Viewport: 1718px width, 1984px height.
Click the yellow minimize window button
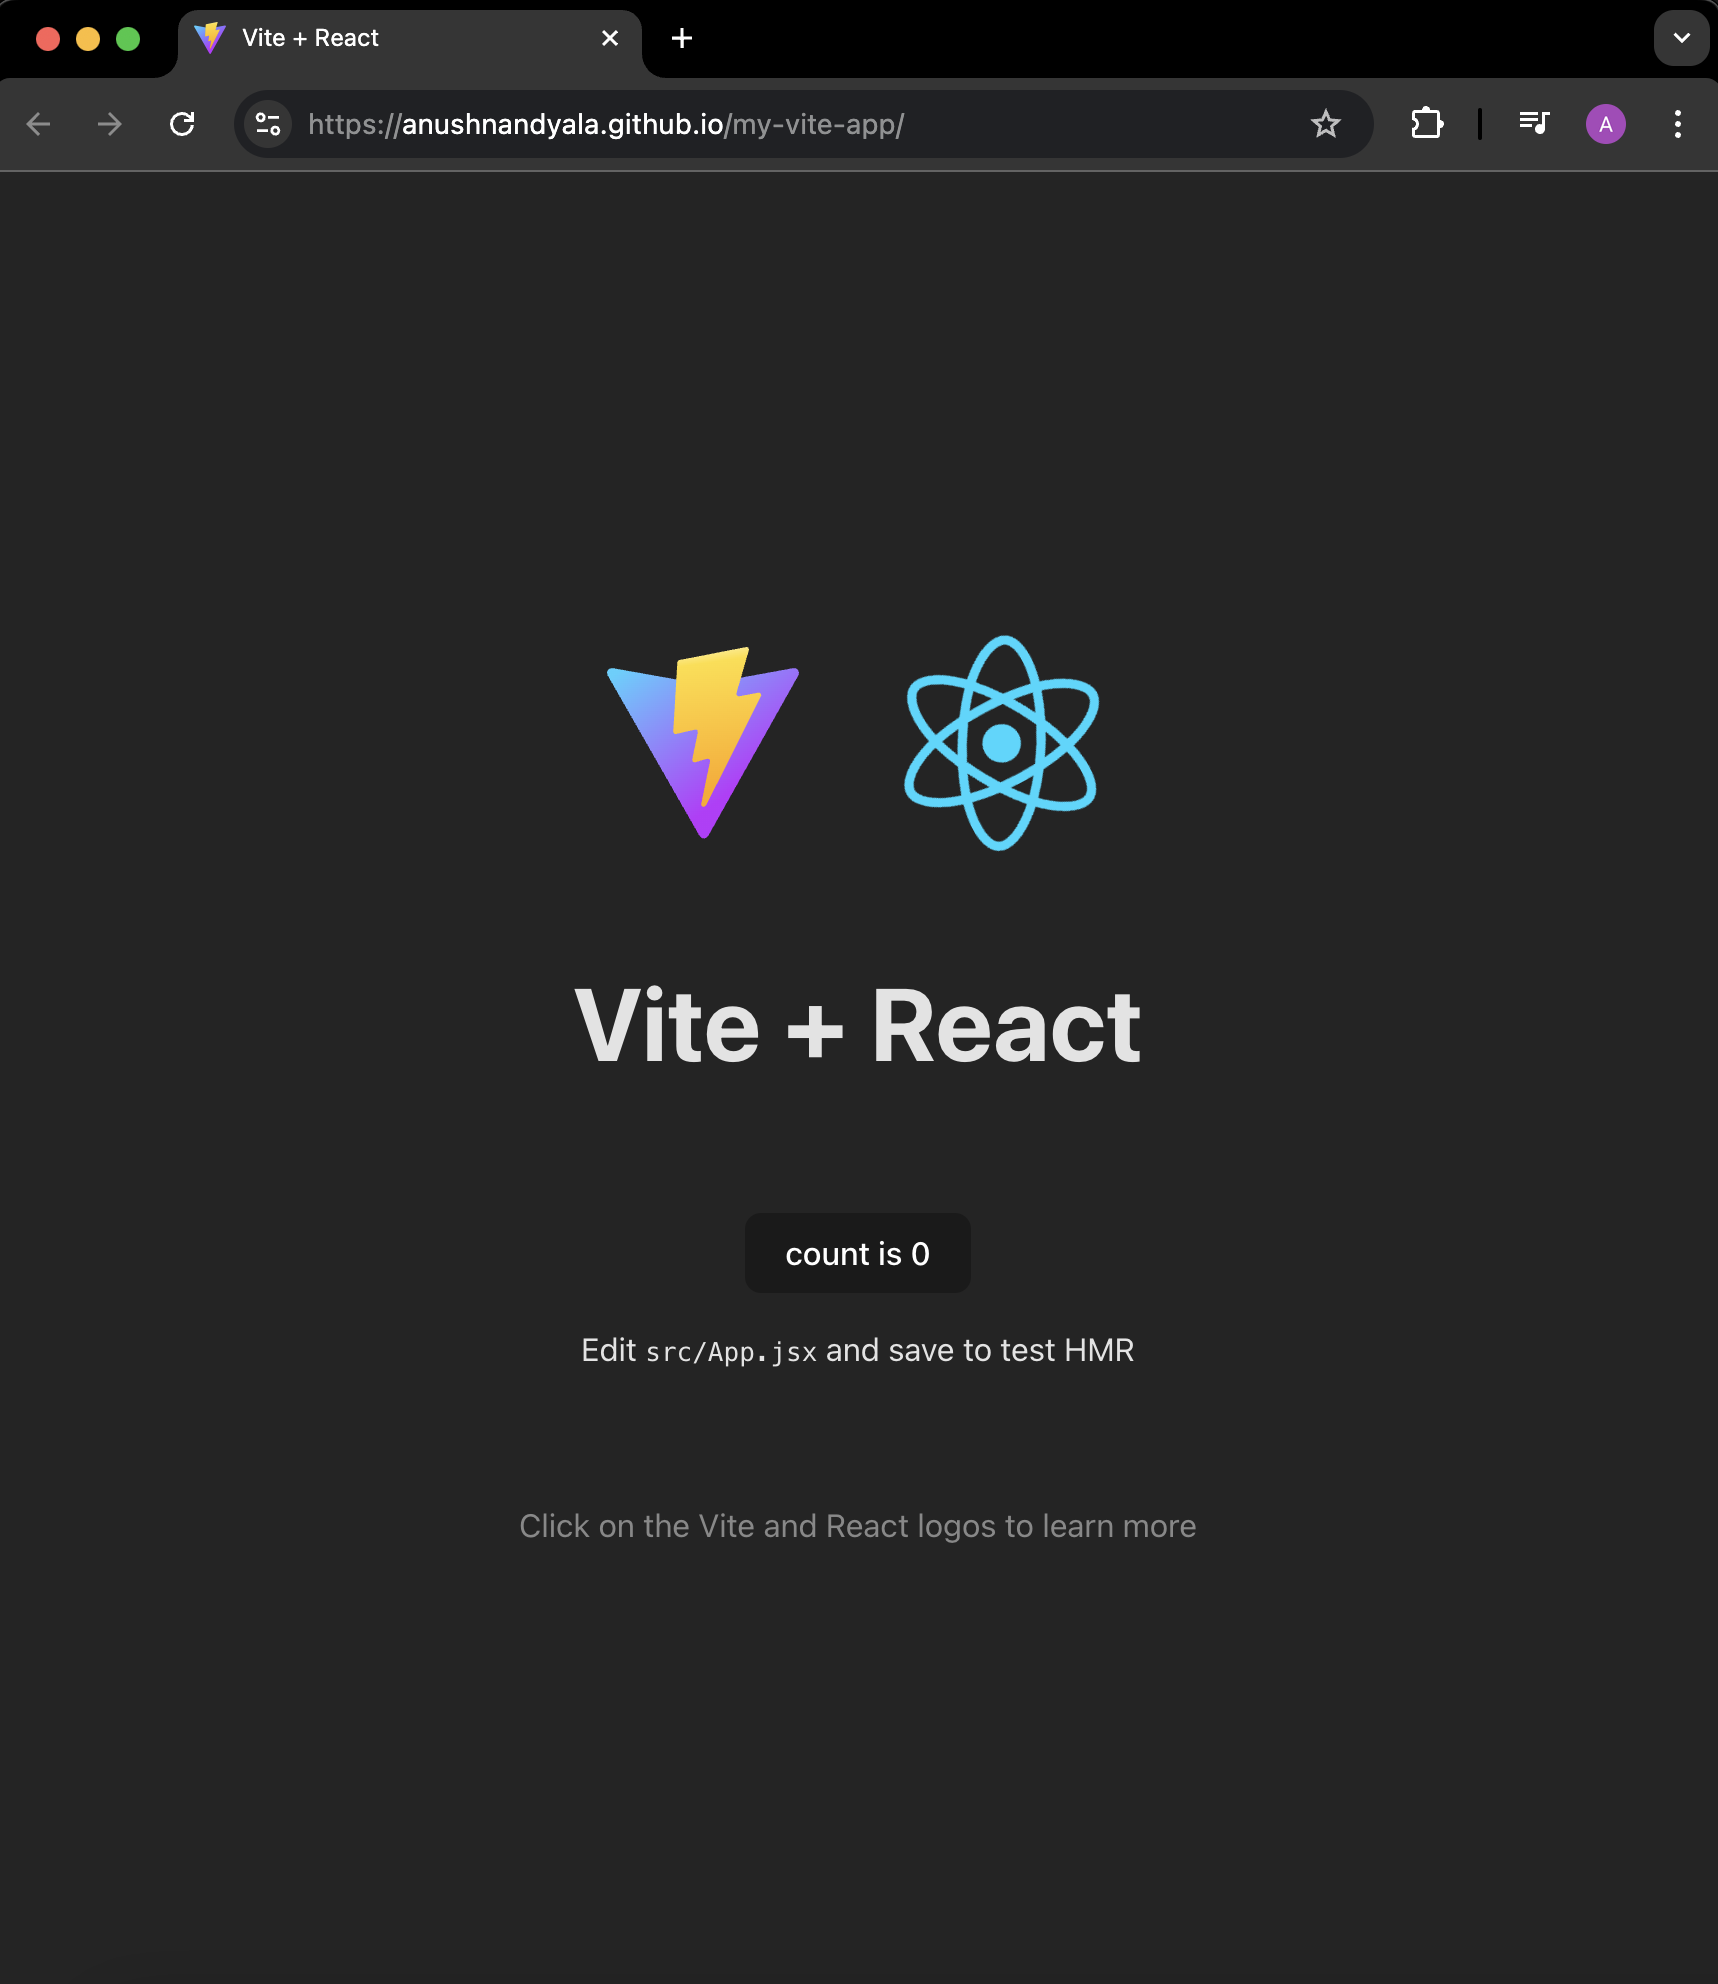[88, 39]
